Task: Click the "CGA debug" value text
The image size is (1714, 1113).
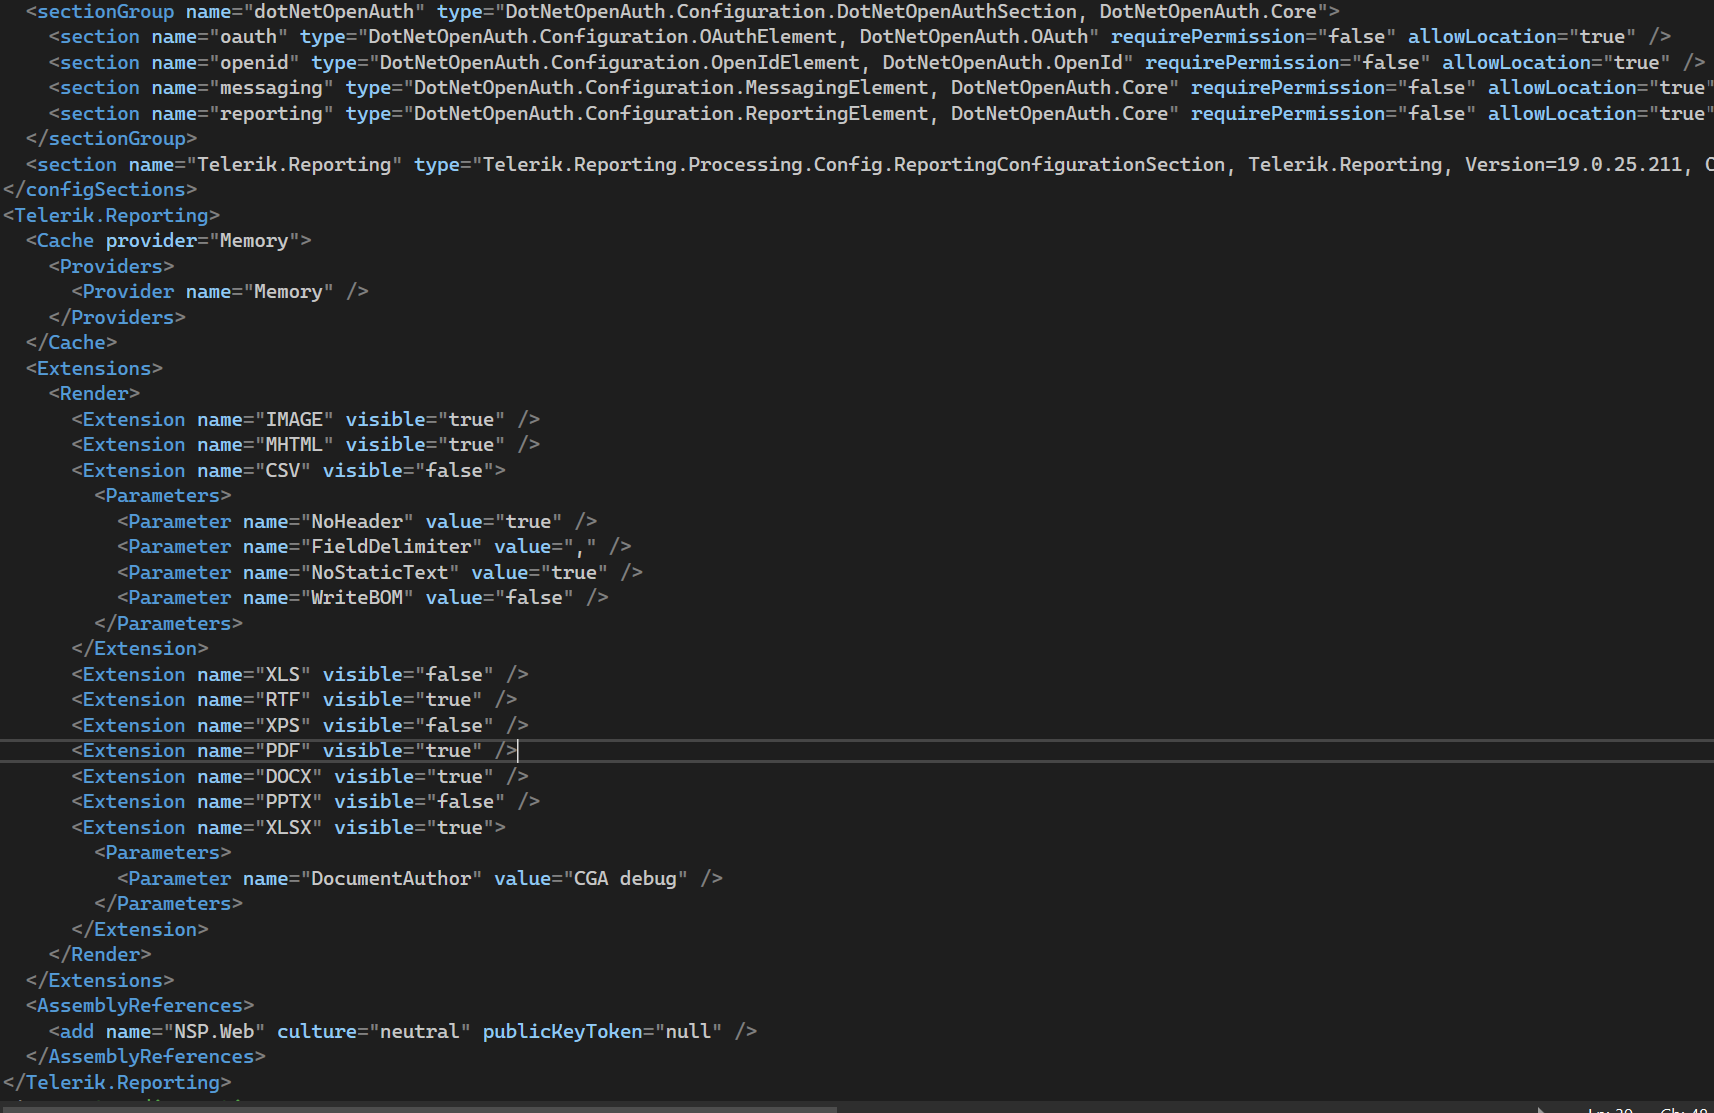Action: point(625,878)
